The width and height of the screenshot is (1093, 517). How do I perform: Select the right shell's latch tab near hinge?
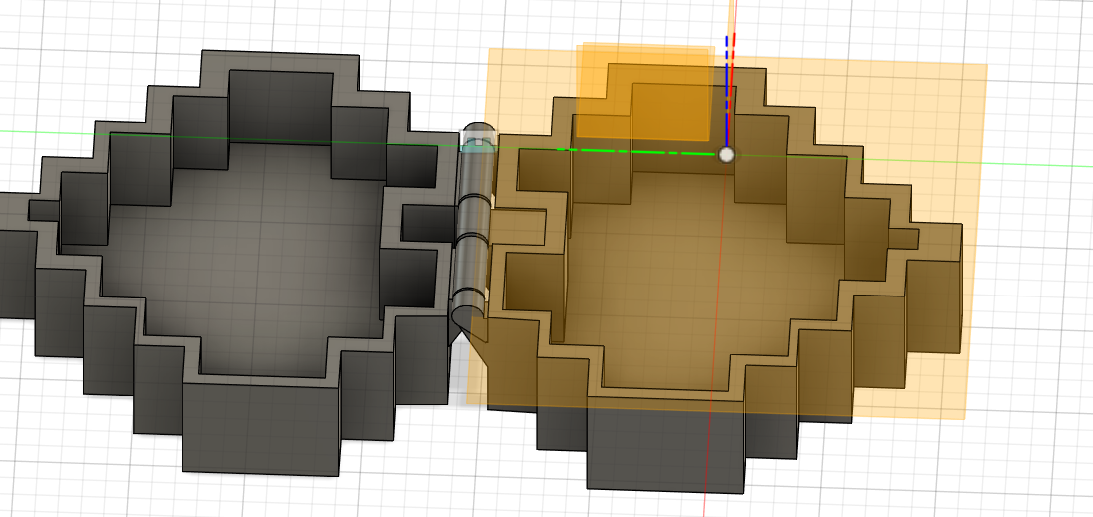click(x=519, y=228)
